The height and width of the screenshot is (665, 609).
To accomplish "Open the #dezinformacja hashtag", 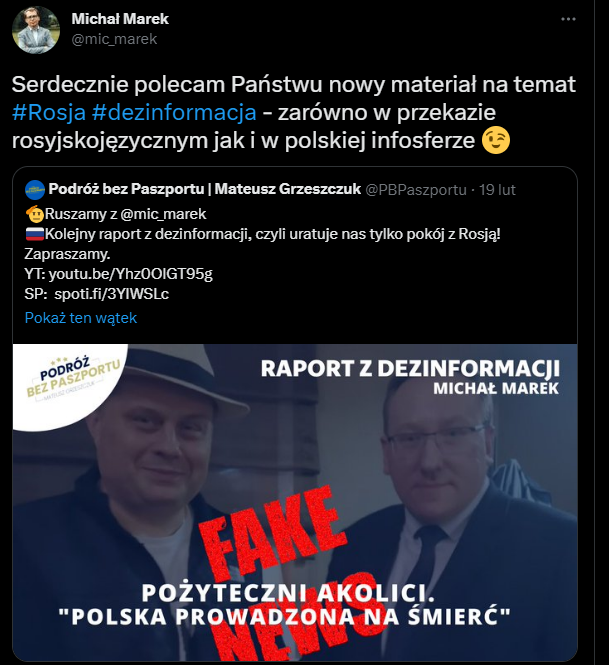I will [x=174, y=112].
